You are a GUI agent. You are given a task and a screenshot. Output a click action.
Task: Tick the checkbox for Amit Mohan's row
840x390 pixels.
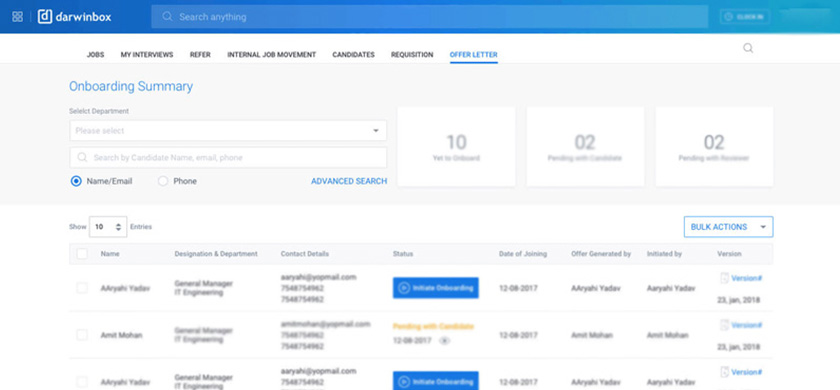coord(82,335)
